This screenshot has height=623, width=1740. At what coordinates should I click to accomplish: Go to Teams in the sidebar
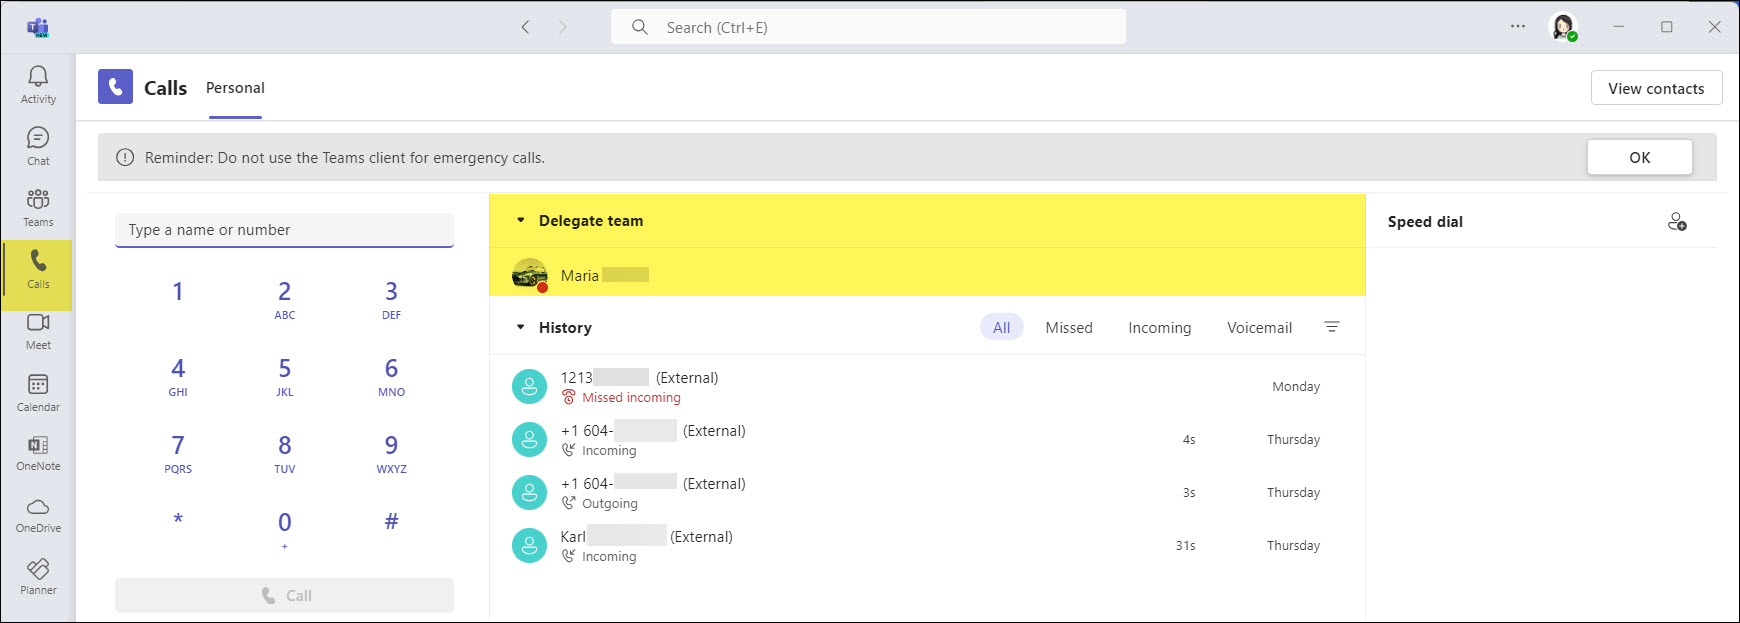click(x=38, y=207)
